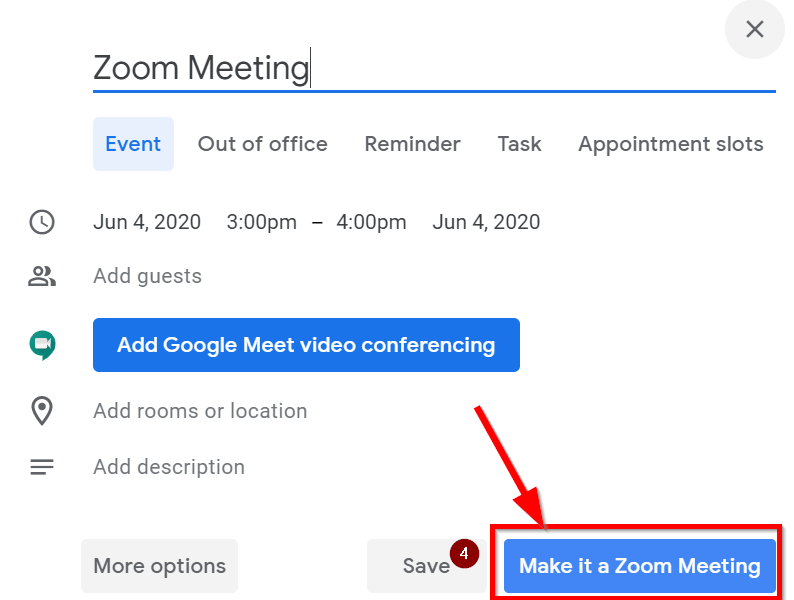Click the guests people icon
The width and height of the screenshot is (794, 600).
(42, 276)
